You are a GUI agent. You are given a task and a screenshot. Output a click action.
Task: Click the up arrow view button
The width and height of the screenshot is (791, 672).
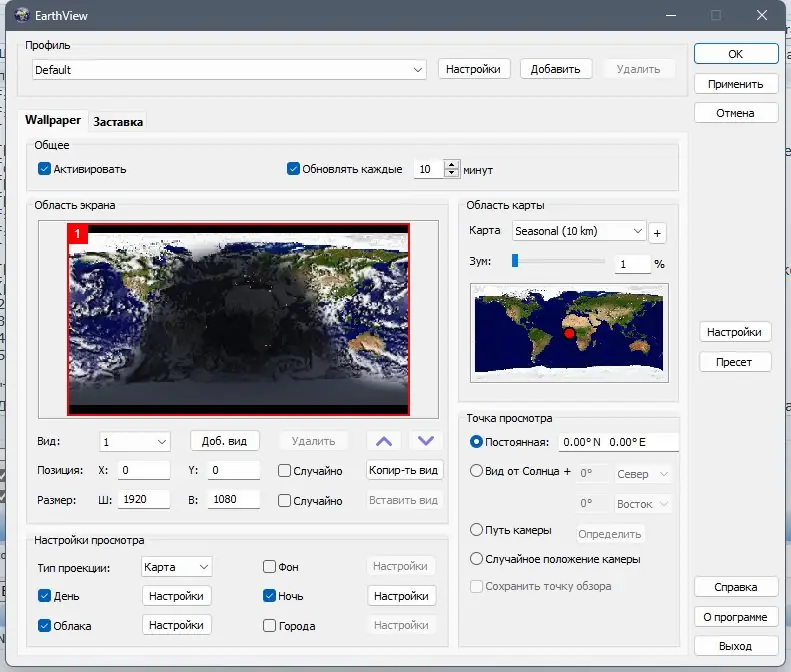(x=386, y=441)
